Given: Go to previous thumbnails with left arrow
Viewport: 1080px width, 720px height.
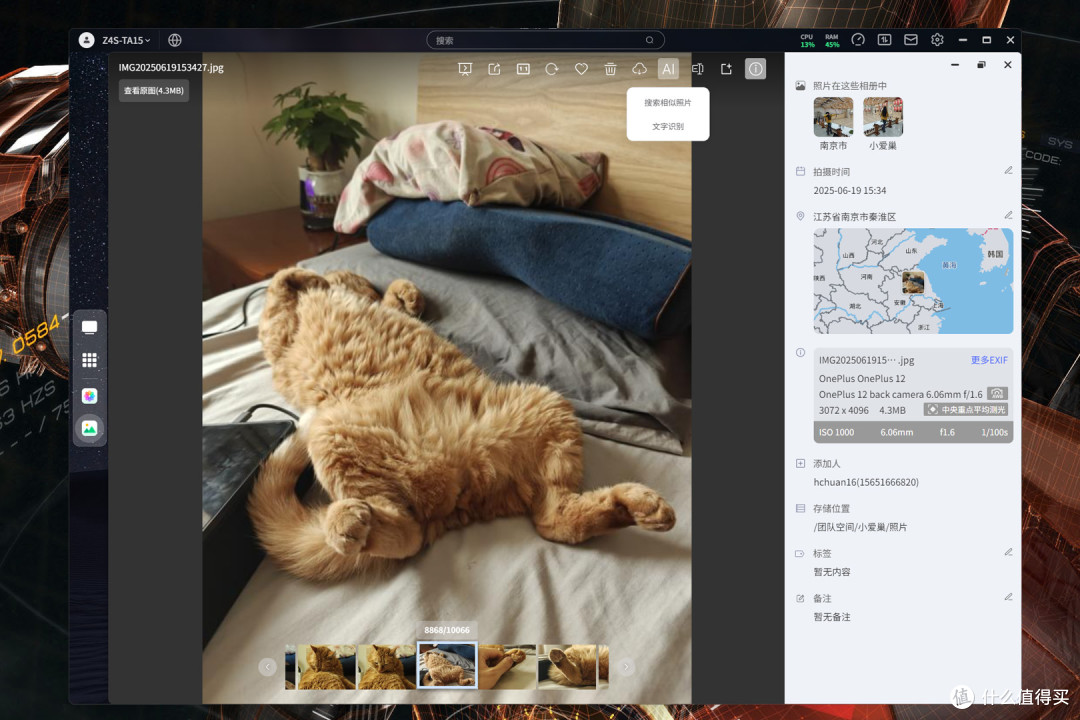Looking at the screenshot, I should tap(268, 667).
